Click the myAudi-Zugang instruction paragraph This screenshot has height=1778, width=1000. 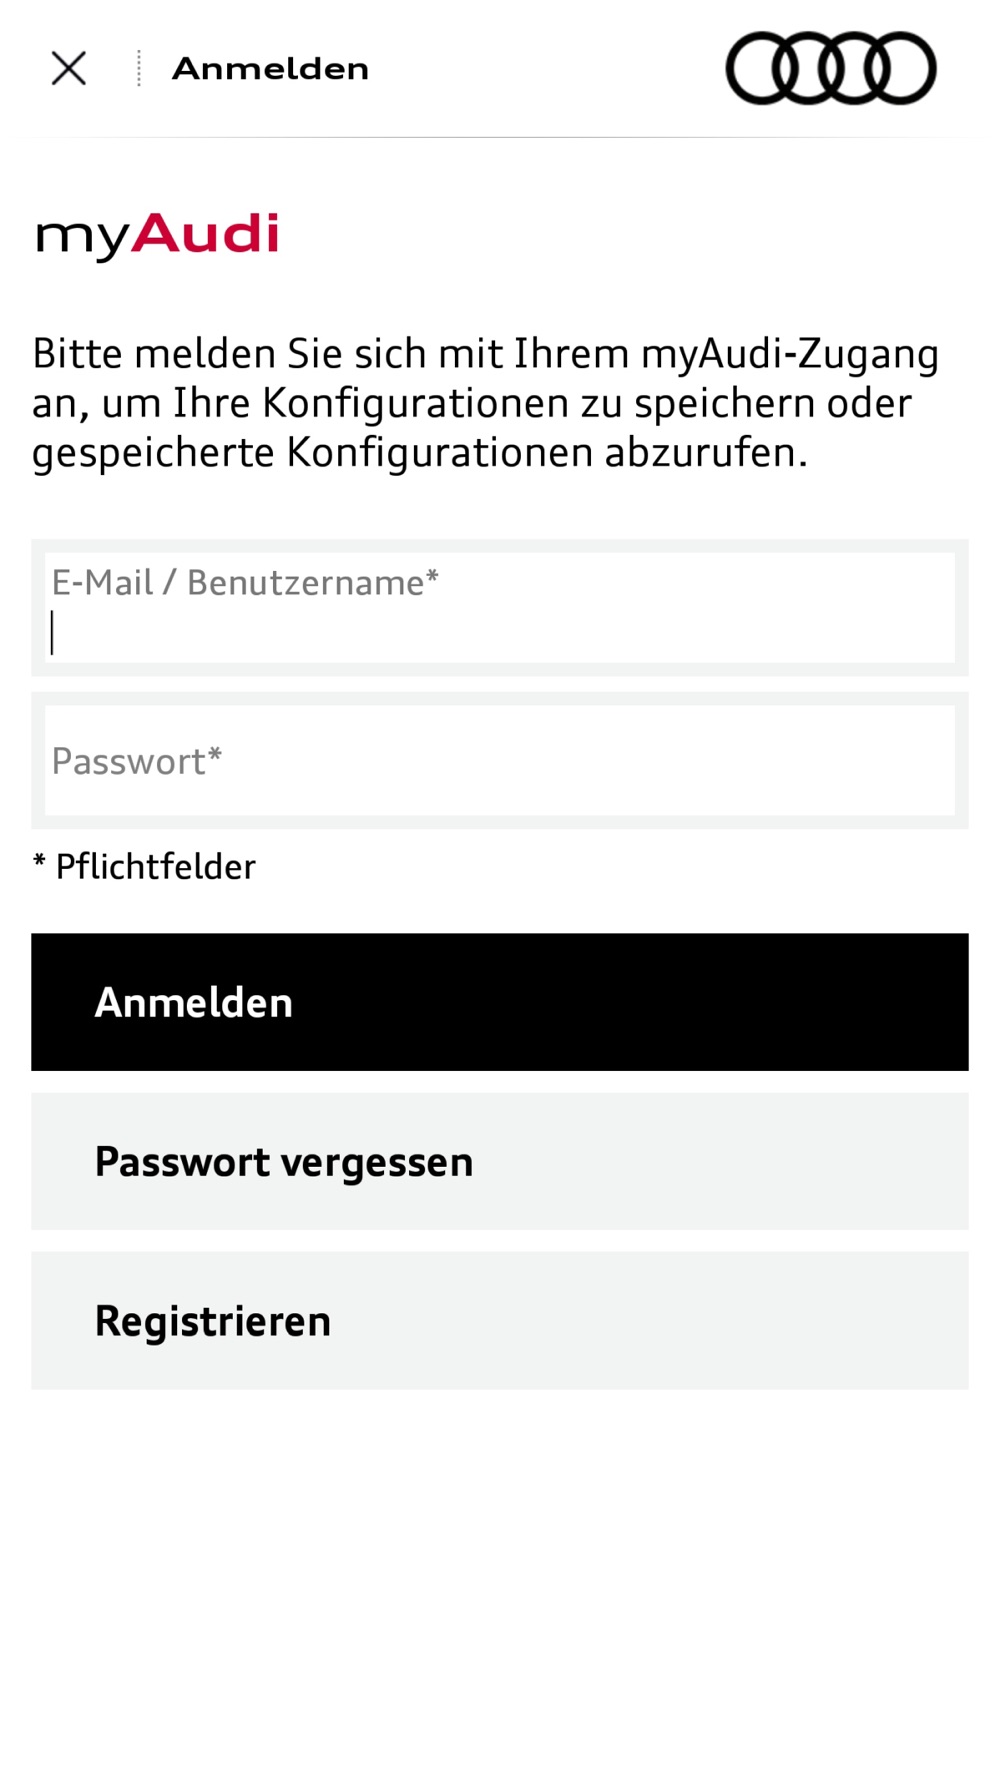[486, 403]
